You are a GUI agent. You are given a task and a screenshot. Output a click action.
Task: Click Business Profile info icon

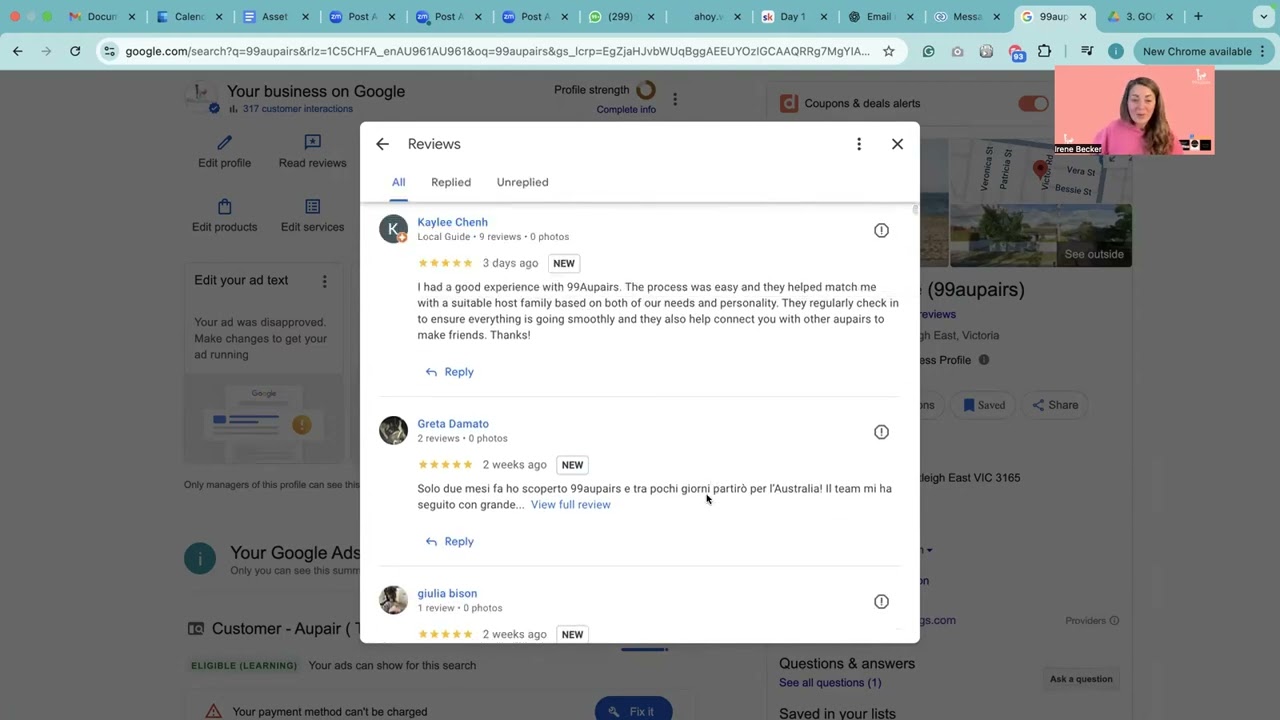(x=984, y=360)
